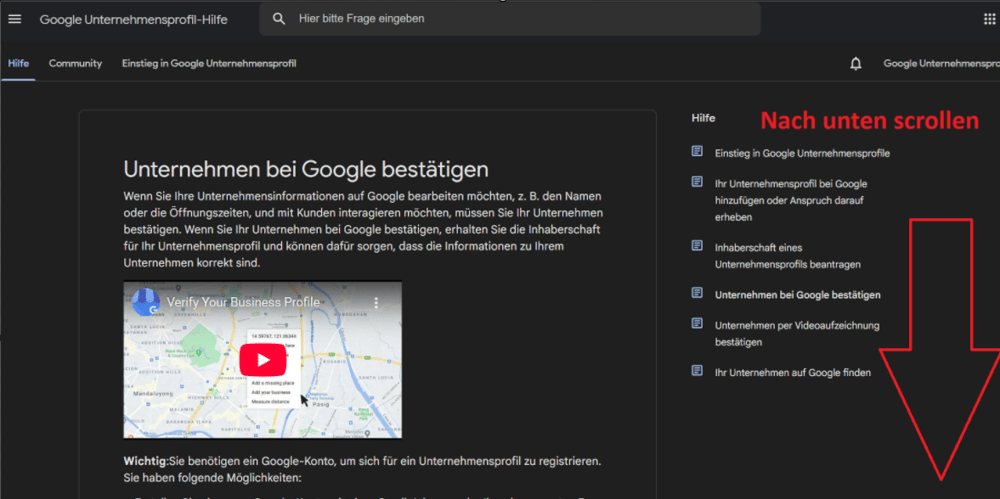Click the article icon beside Ihr Unternehmensprofil bei Google hinzufügen
The height and width of the screenshot is (499, 1000).
click(697, 182)
